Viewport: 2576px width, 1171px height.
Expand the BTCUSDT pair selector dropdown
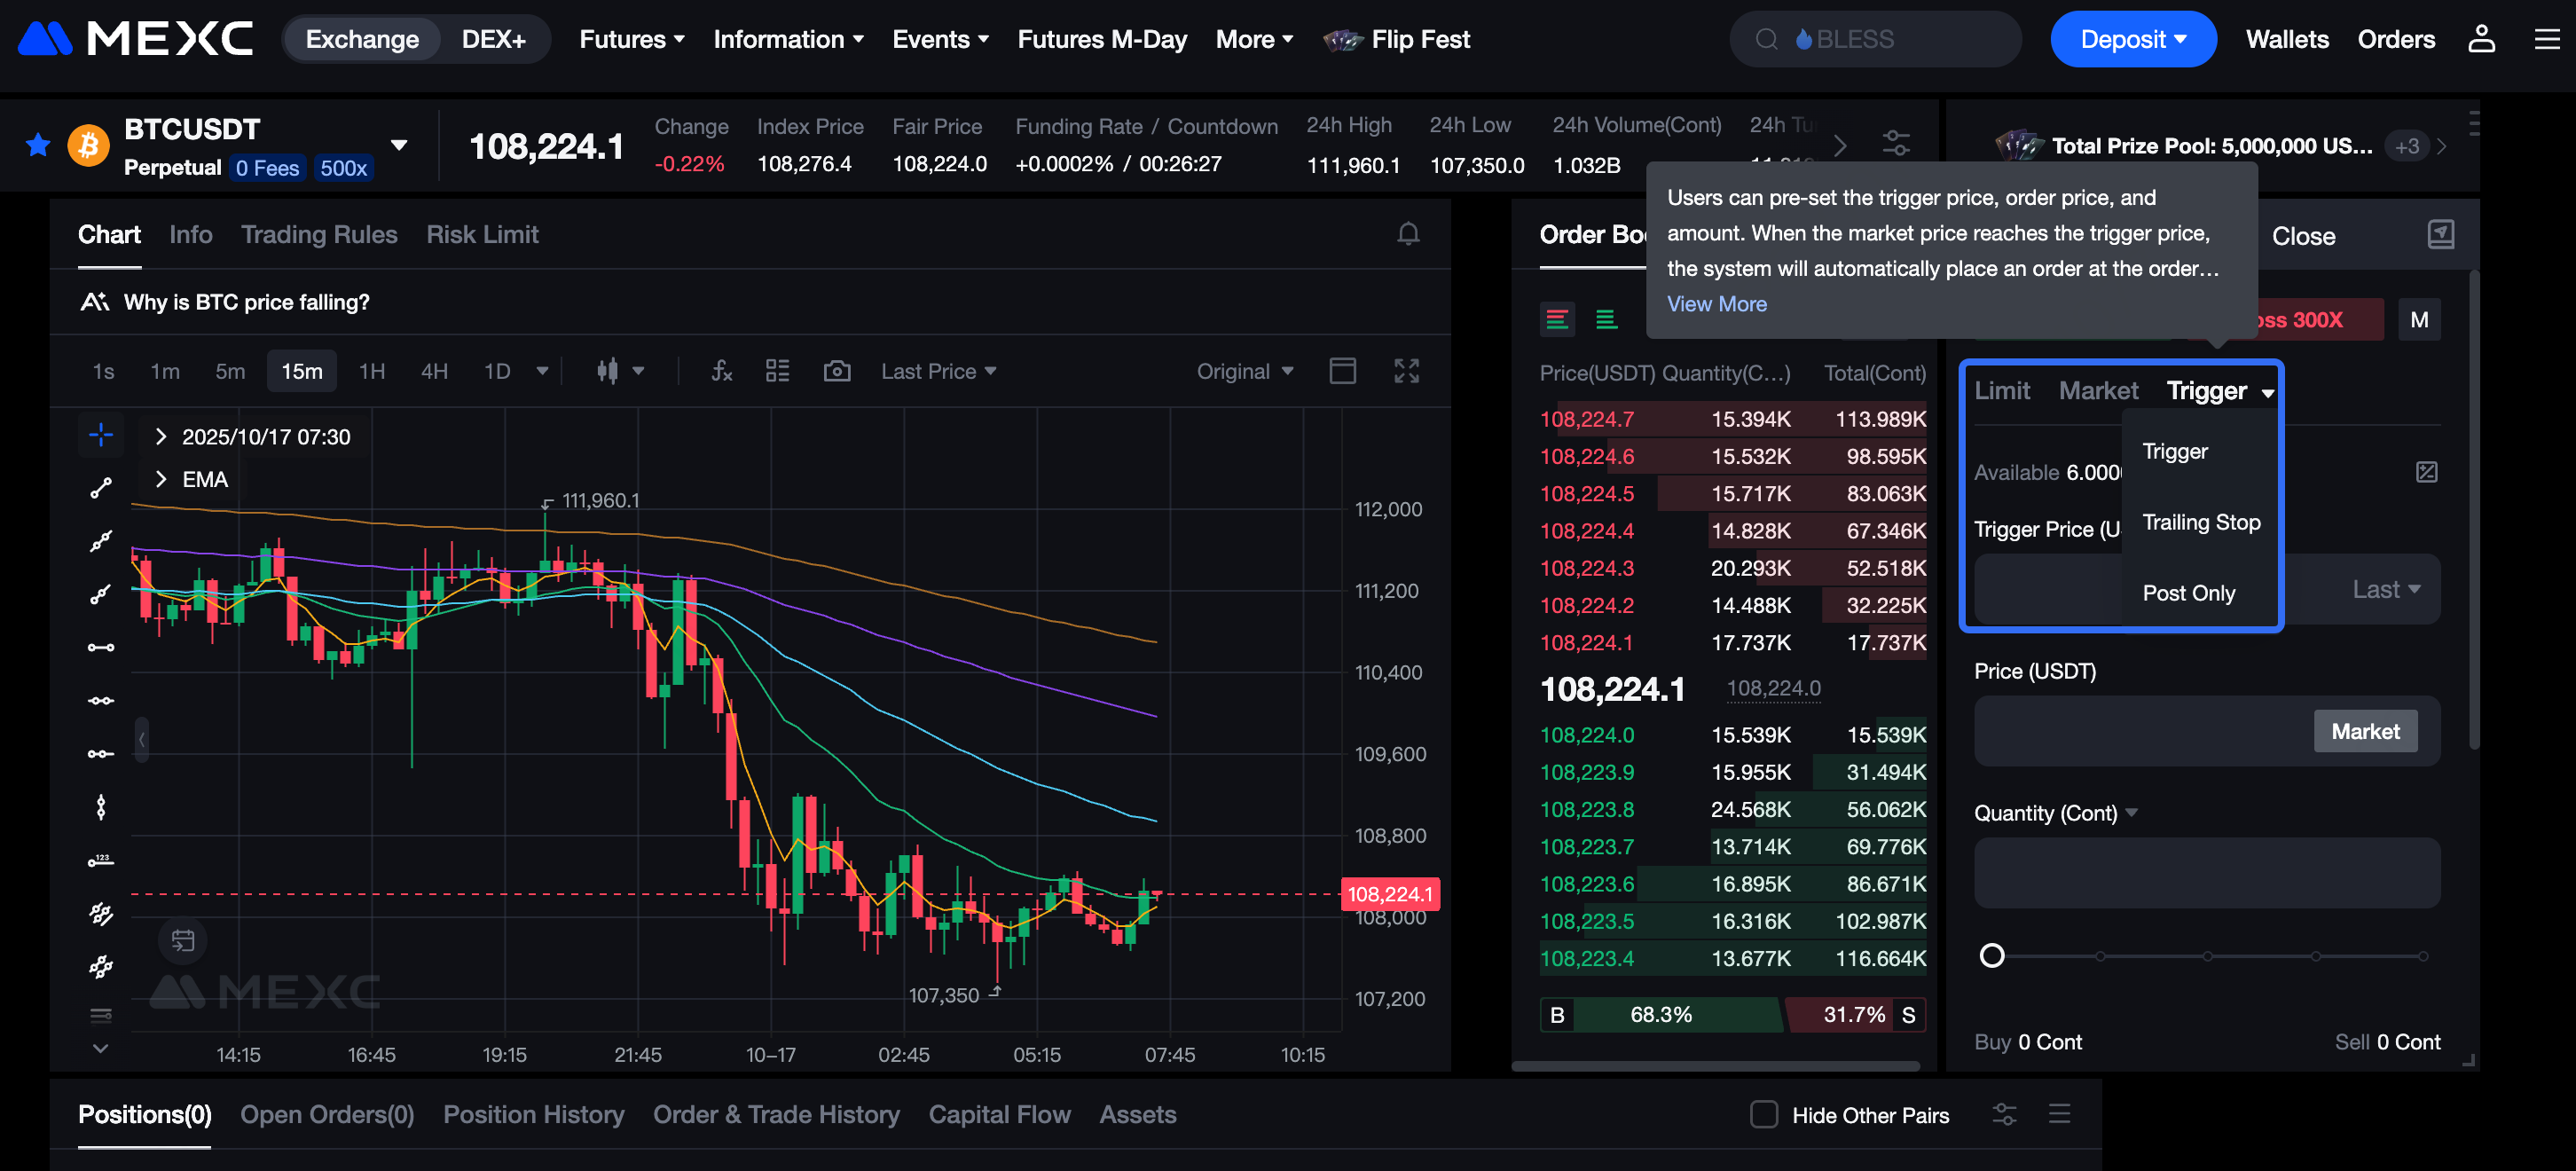click(399, 146)
